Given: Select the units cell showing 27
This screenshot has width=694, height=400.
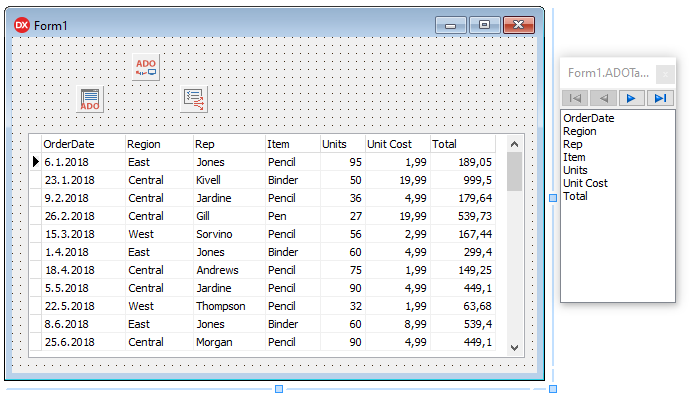Looking at the screenshot, I should 343,216.
